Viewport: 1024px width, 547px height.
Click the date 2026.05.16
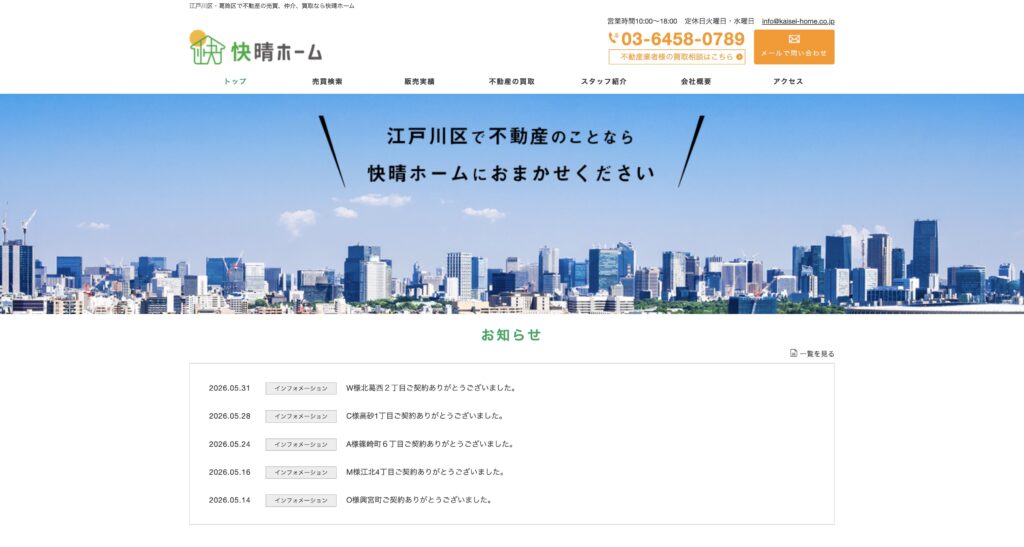click(229, 472)
